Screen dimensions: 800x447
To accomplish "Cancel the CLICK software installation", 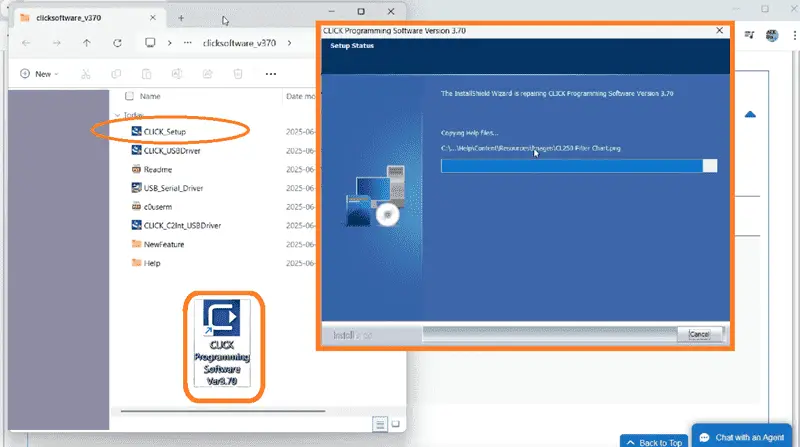I will coord(699,335).
